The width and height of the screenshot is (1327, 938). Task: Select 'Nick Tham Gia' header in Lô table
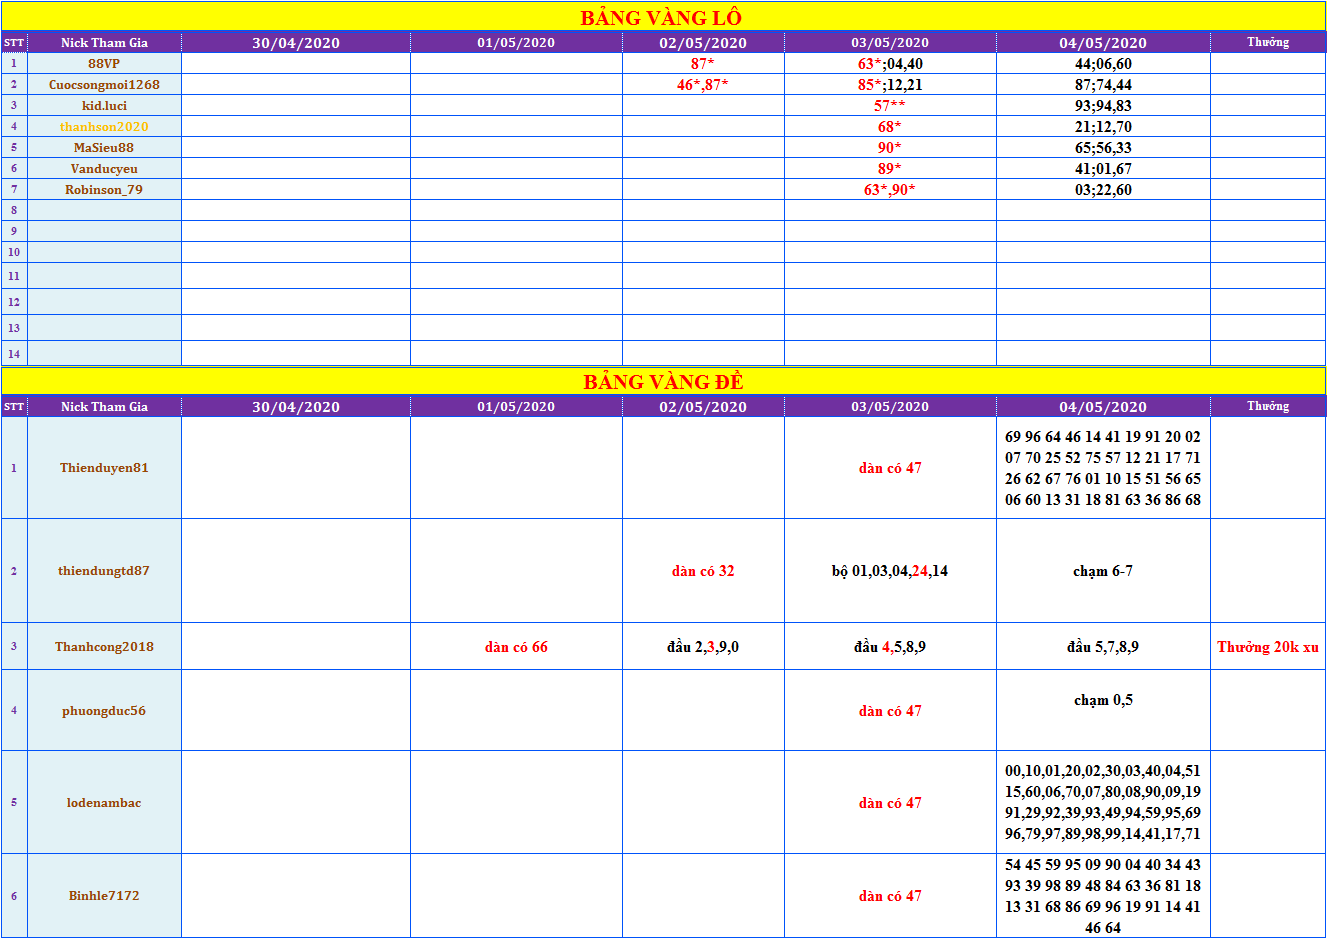[104, 42]
